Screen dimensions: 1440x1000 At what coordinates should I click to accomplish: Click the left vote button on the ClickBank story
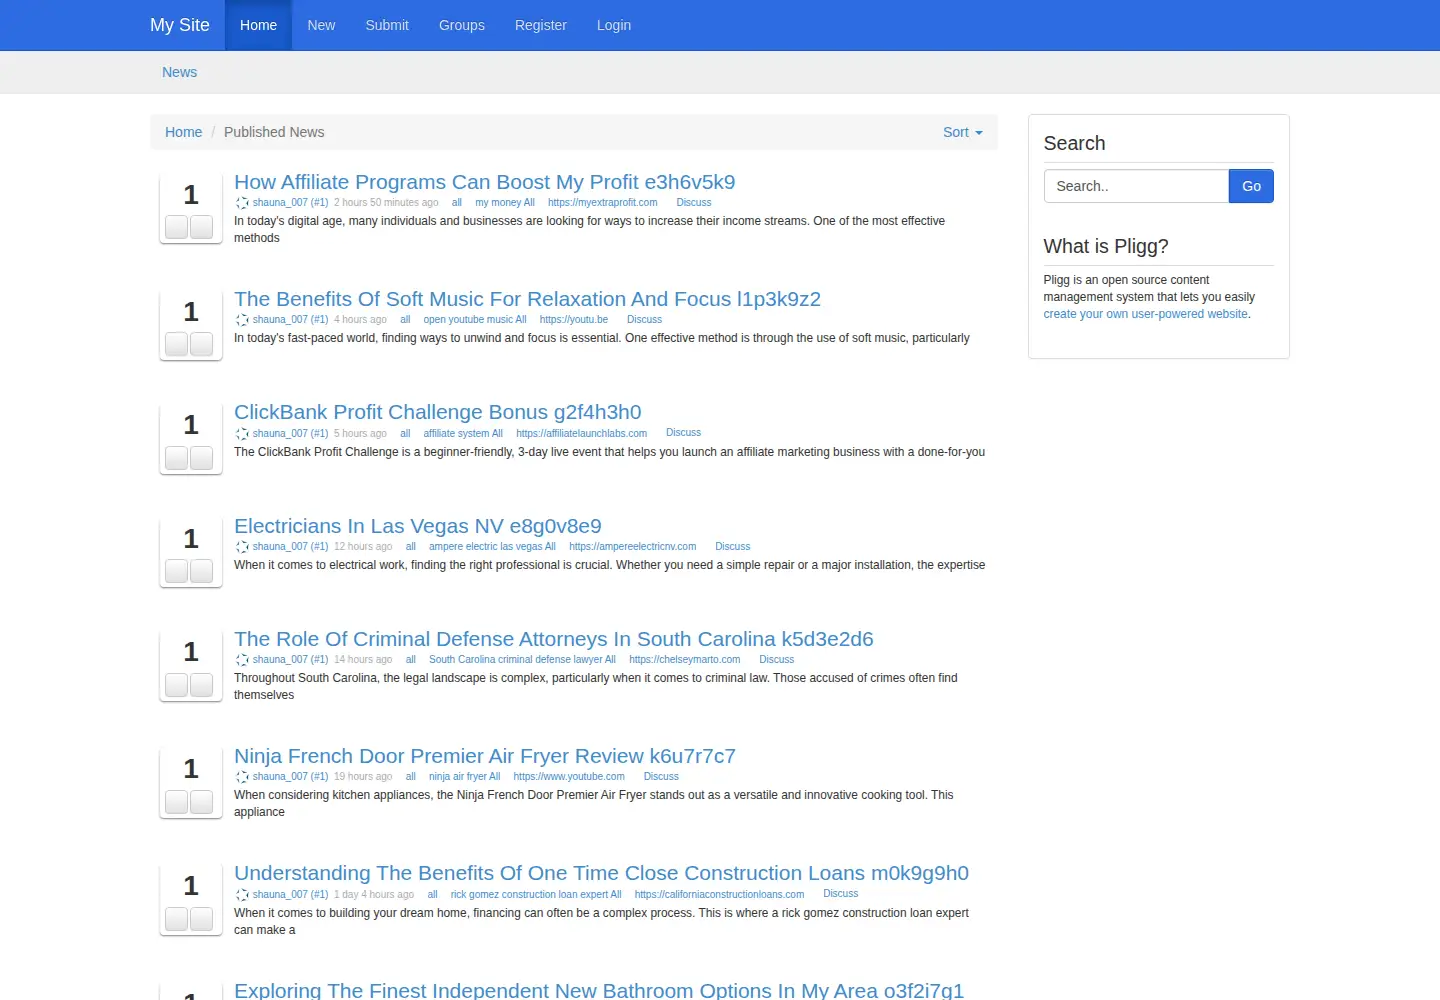tap(177, 458)
